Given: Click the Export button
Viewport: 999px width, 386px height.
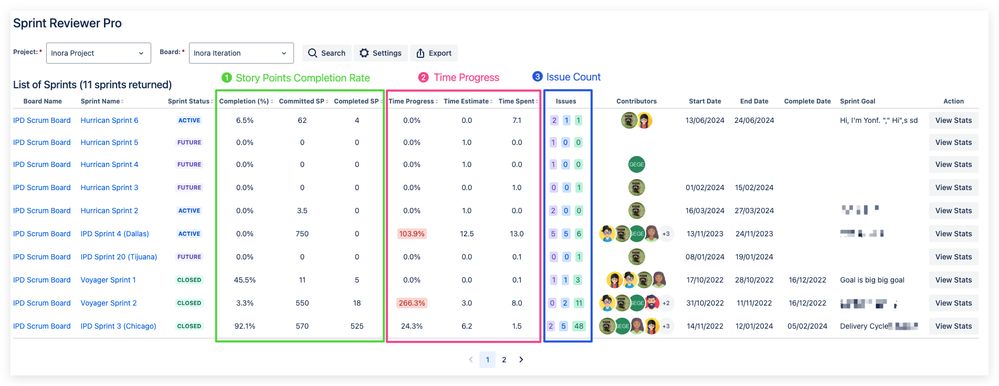Looking at the screenshot, I should [434, 54].
